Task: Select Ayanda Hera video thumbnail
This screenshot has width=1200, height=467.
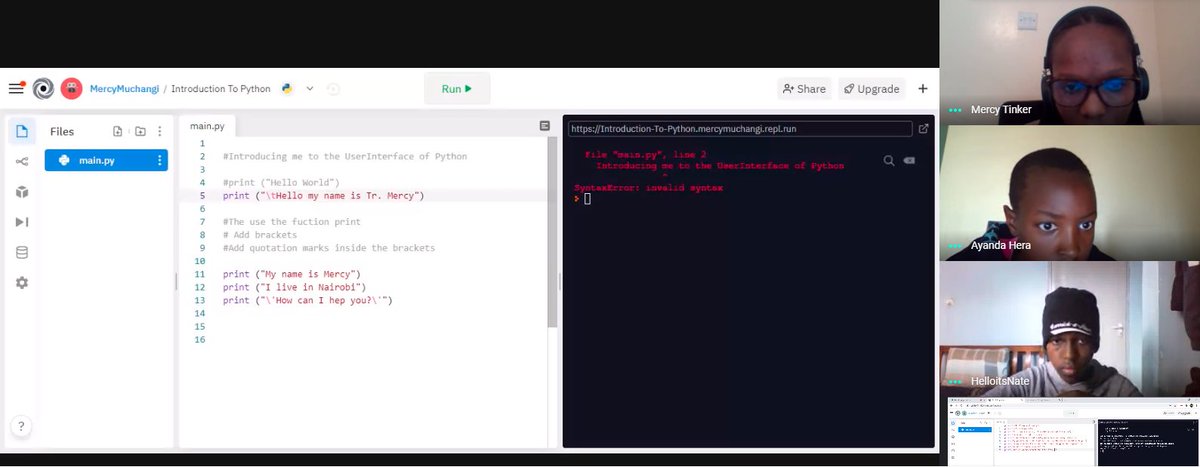Action: (1069, 193)
